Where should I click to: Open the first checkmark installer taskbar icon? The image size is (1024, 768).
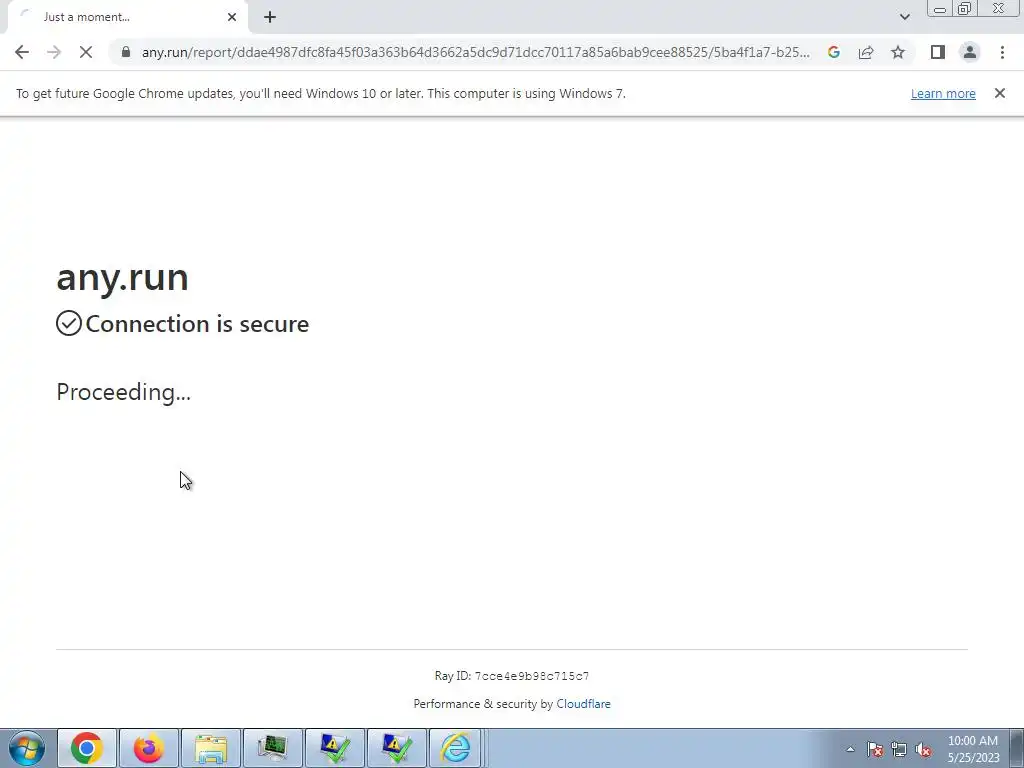click(335, 748)
